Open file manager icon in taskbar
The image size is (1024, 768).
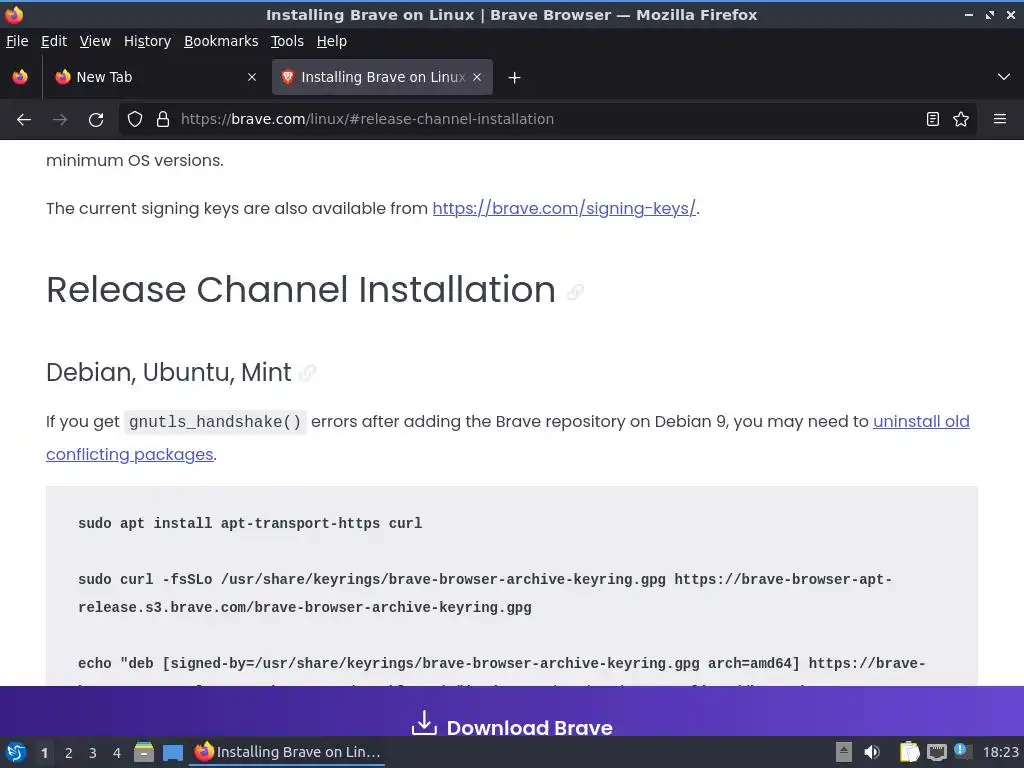[144, 752]
